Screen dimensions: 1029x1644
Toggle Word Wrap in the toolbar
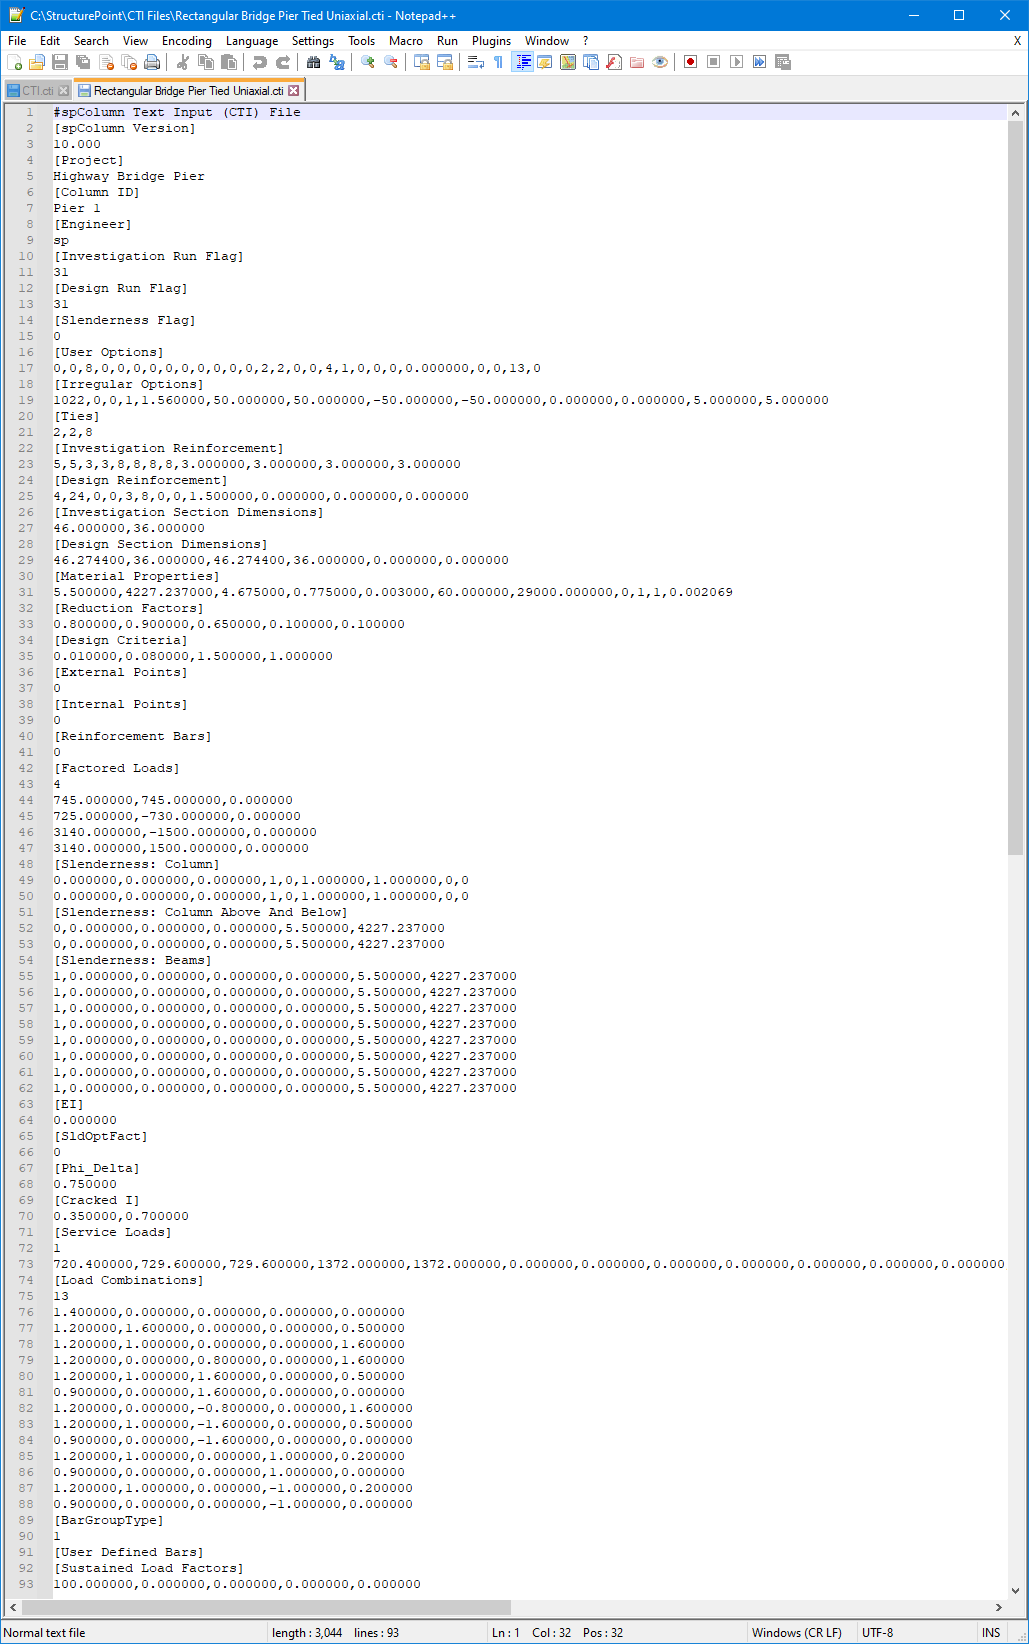476,62
